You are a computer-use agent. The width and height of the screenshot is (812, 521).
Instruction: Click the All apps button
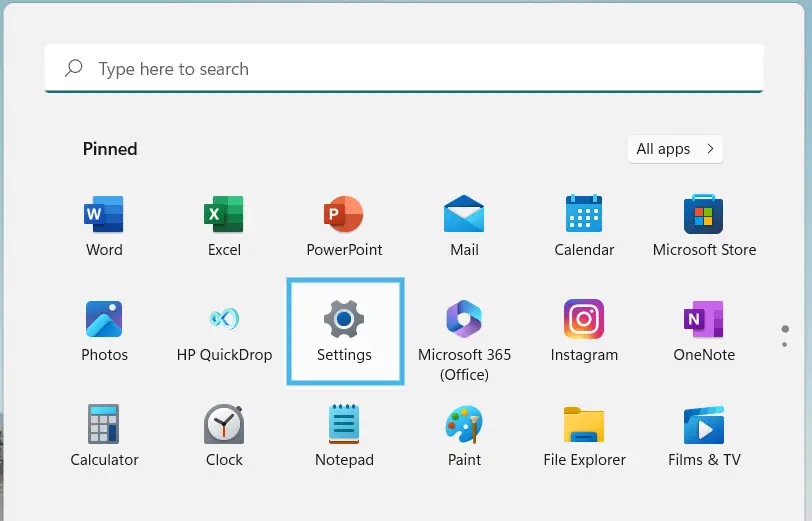675,149
